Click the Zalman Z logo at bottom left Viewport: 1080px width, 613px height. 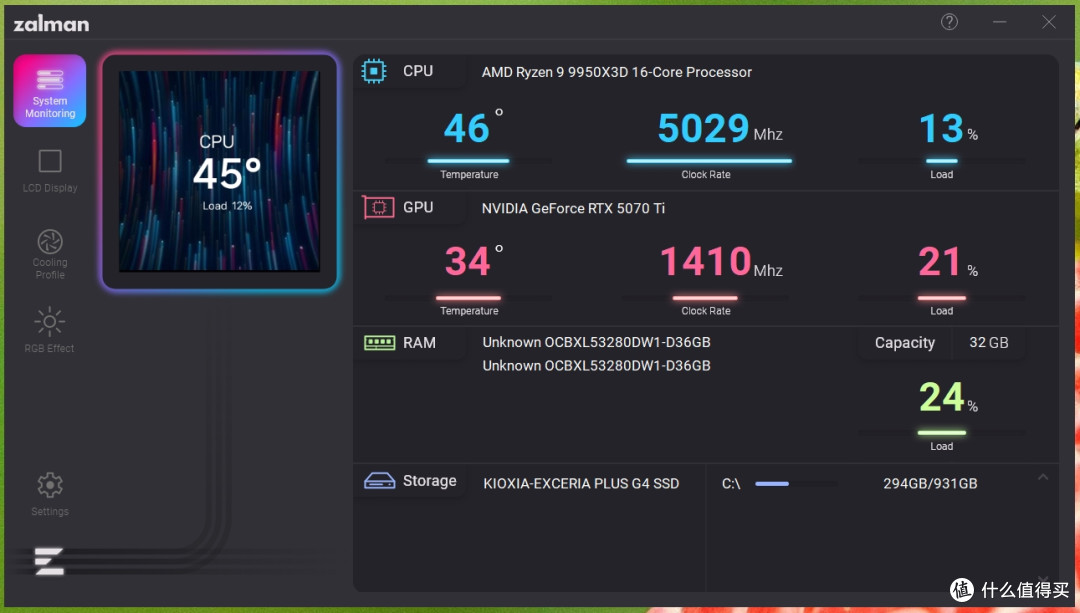(50, 561)
